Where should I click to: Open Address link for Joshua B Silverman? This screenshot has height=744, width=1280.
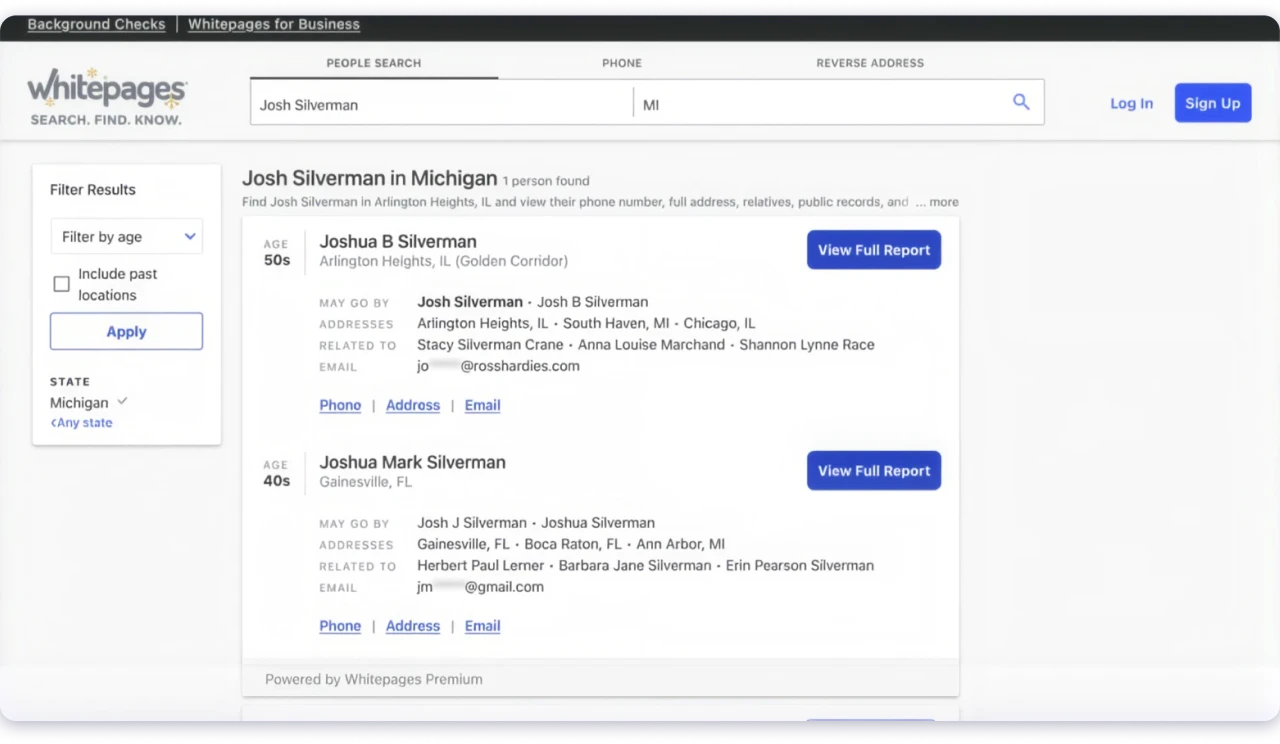coord(413,405)
